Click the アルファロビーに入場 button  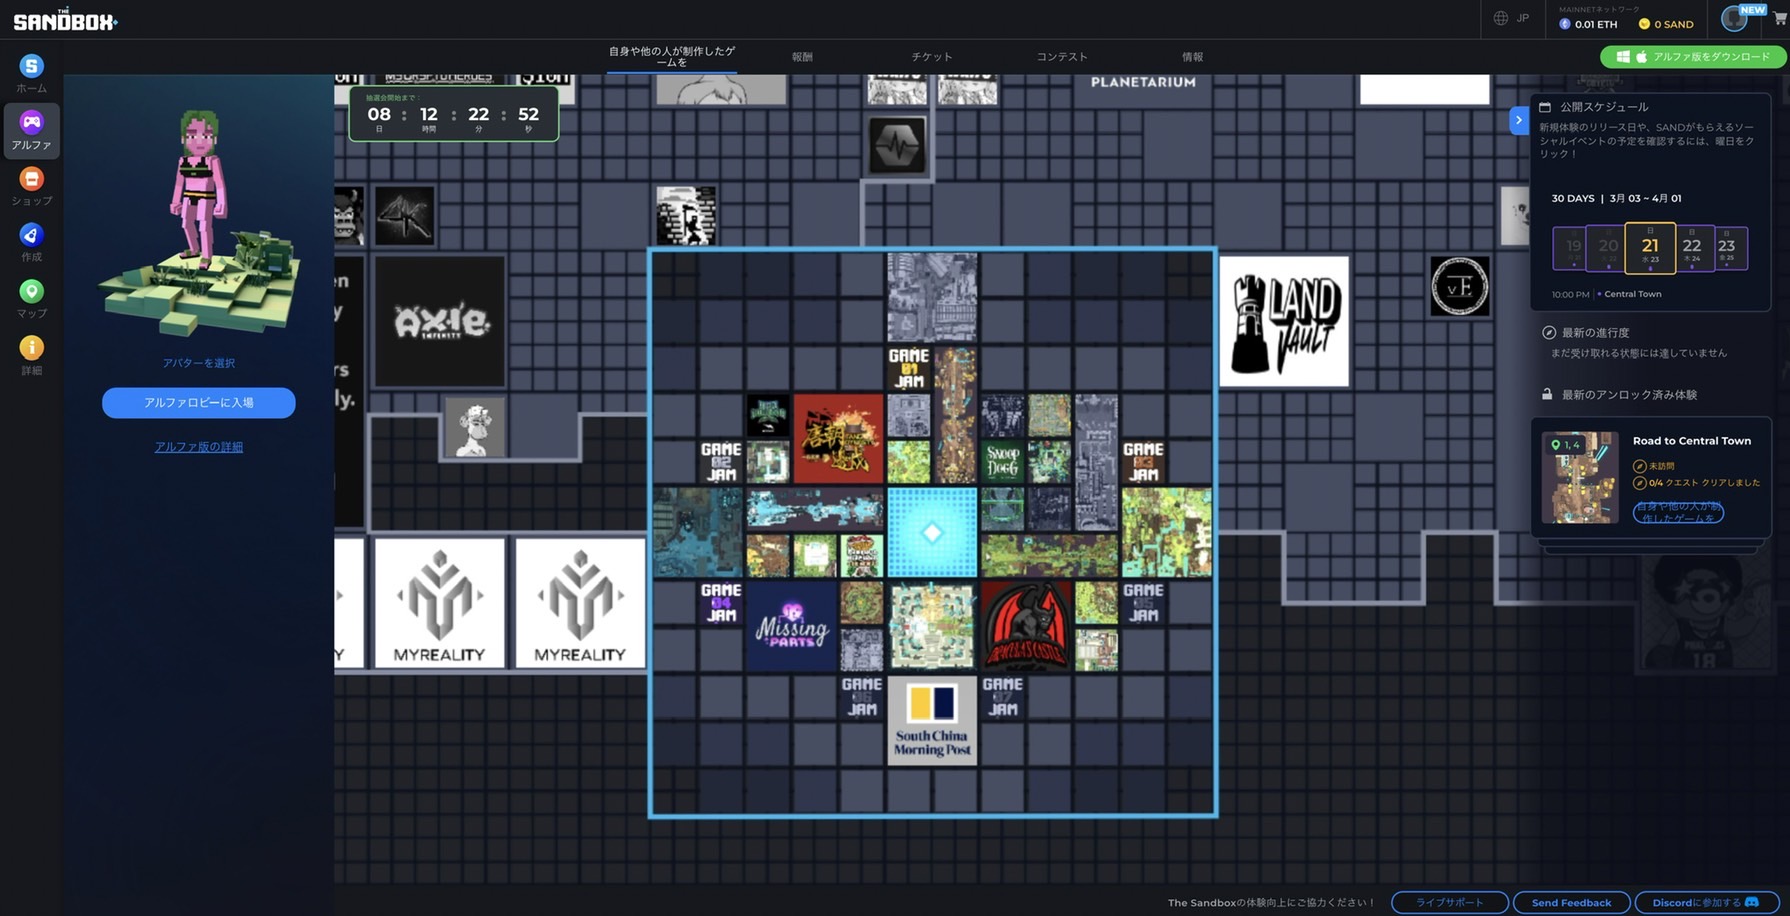(x=199, y=403)
